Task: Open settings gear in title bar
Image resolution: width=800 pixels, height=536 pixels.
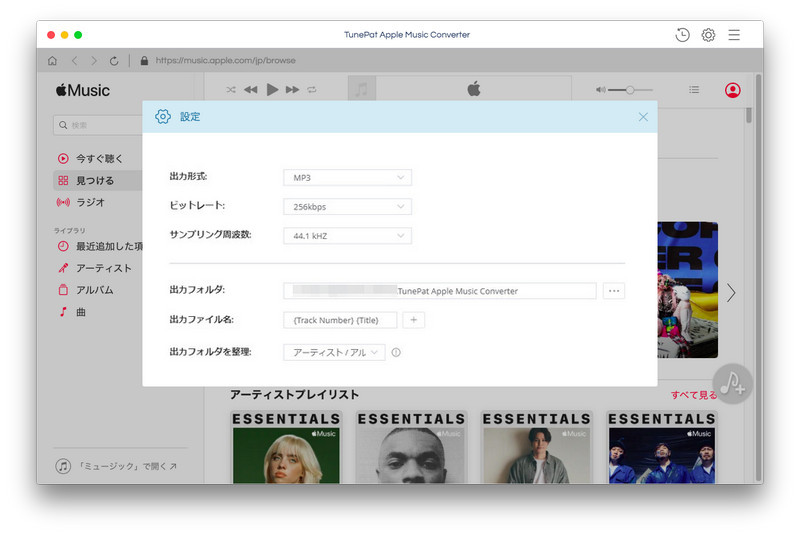Action: [x=708, y=35]
